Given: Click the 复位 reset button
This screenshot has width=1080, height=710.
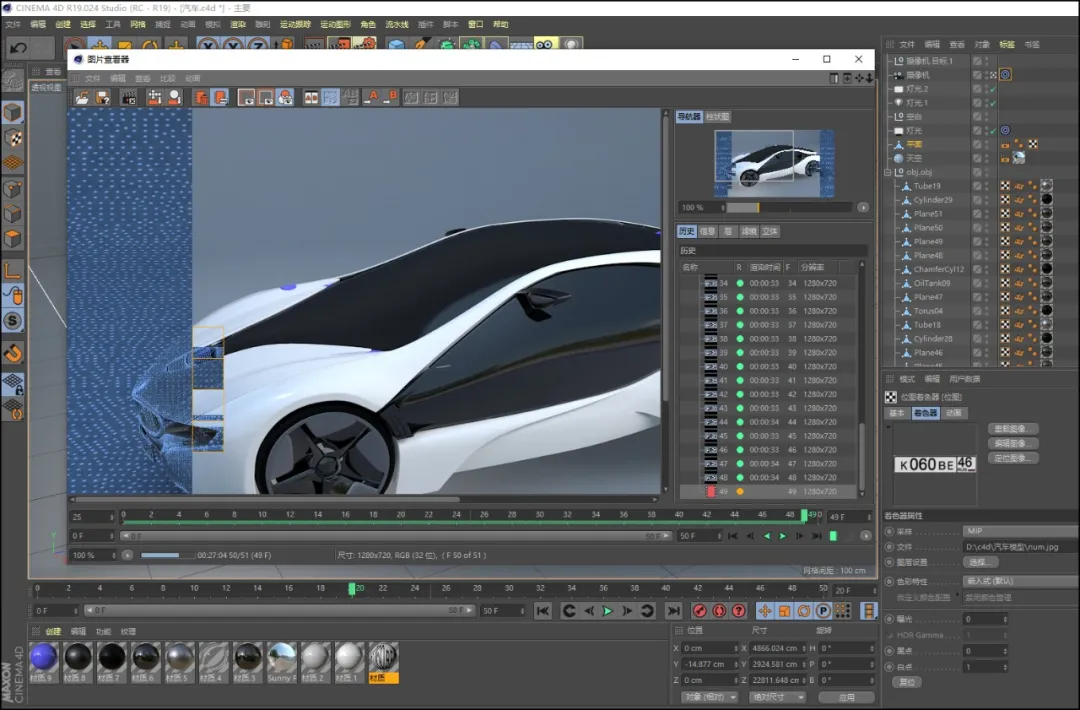Looking at the screenshot, I should pyautogui.click(x=907, y=682).
